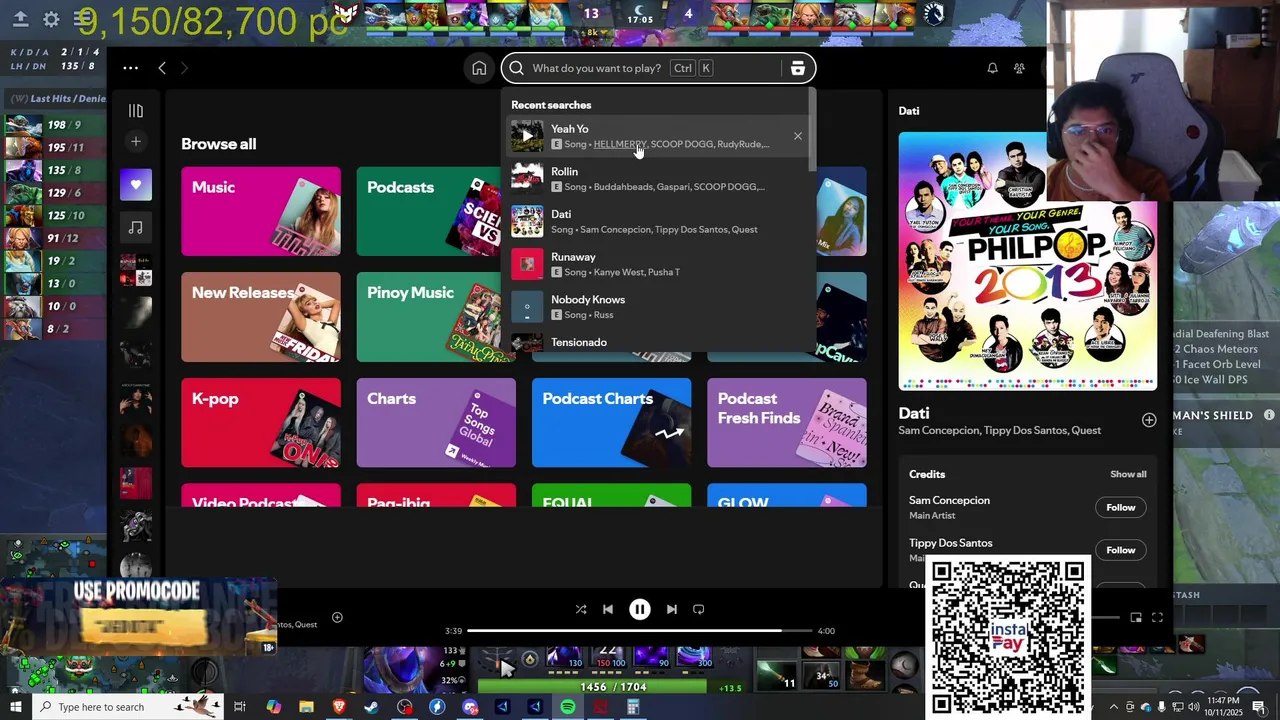Open Steam from taskbar
This screenshot has width=1280, height=720.
pos(371,707)
